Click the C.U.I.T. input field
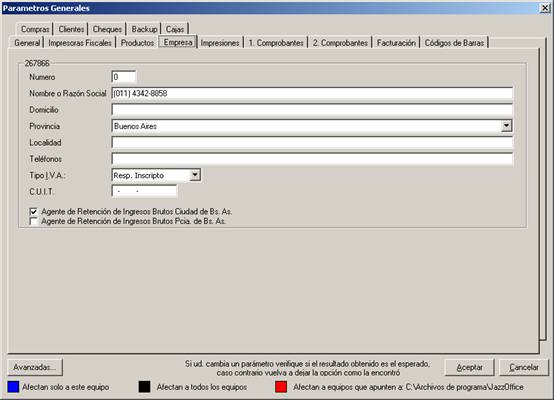 click(x=144, y=191)
